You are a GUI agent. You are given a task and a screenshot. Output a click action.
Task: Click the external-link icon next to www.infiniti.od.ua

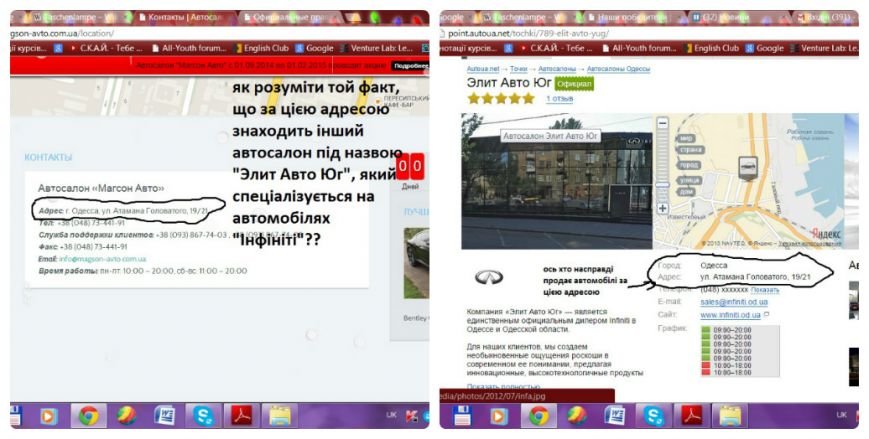[766, 315]
